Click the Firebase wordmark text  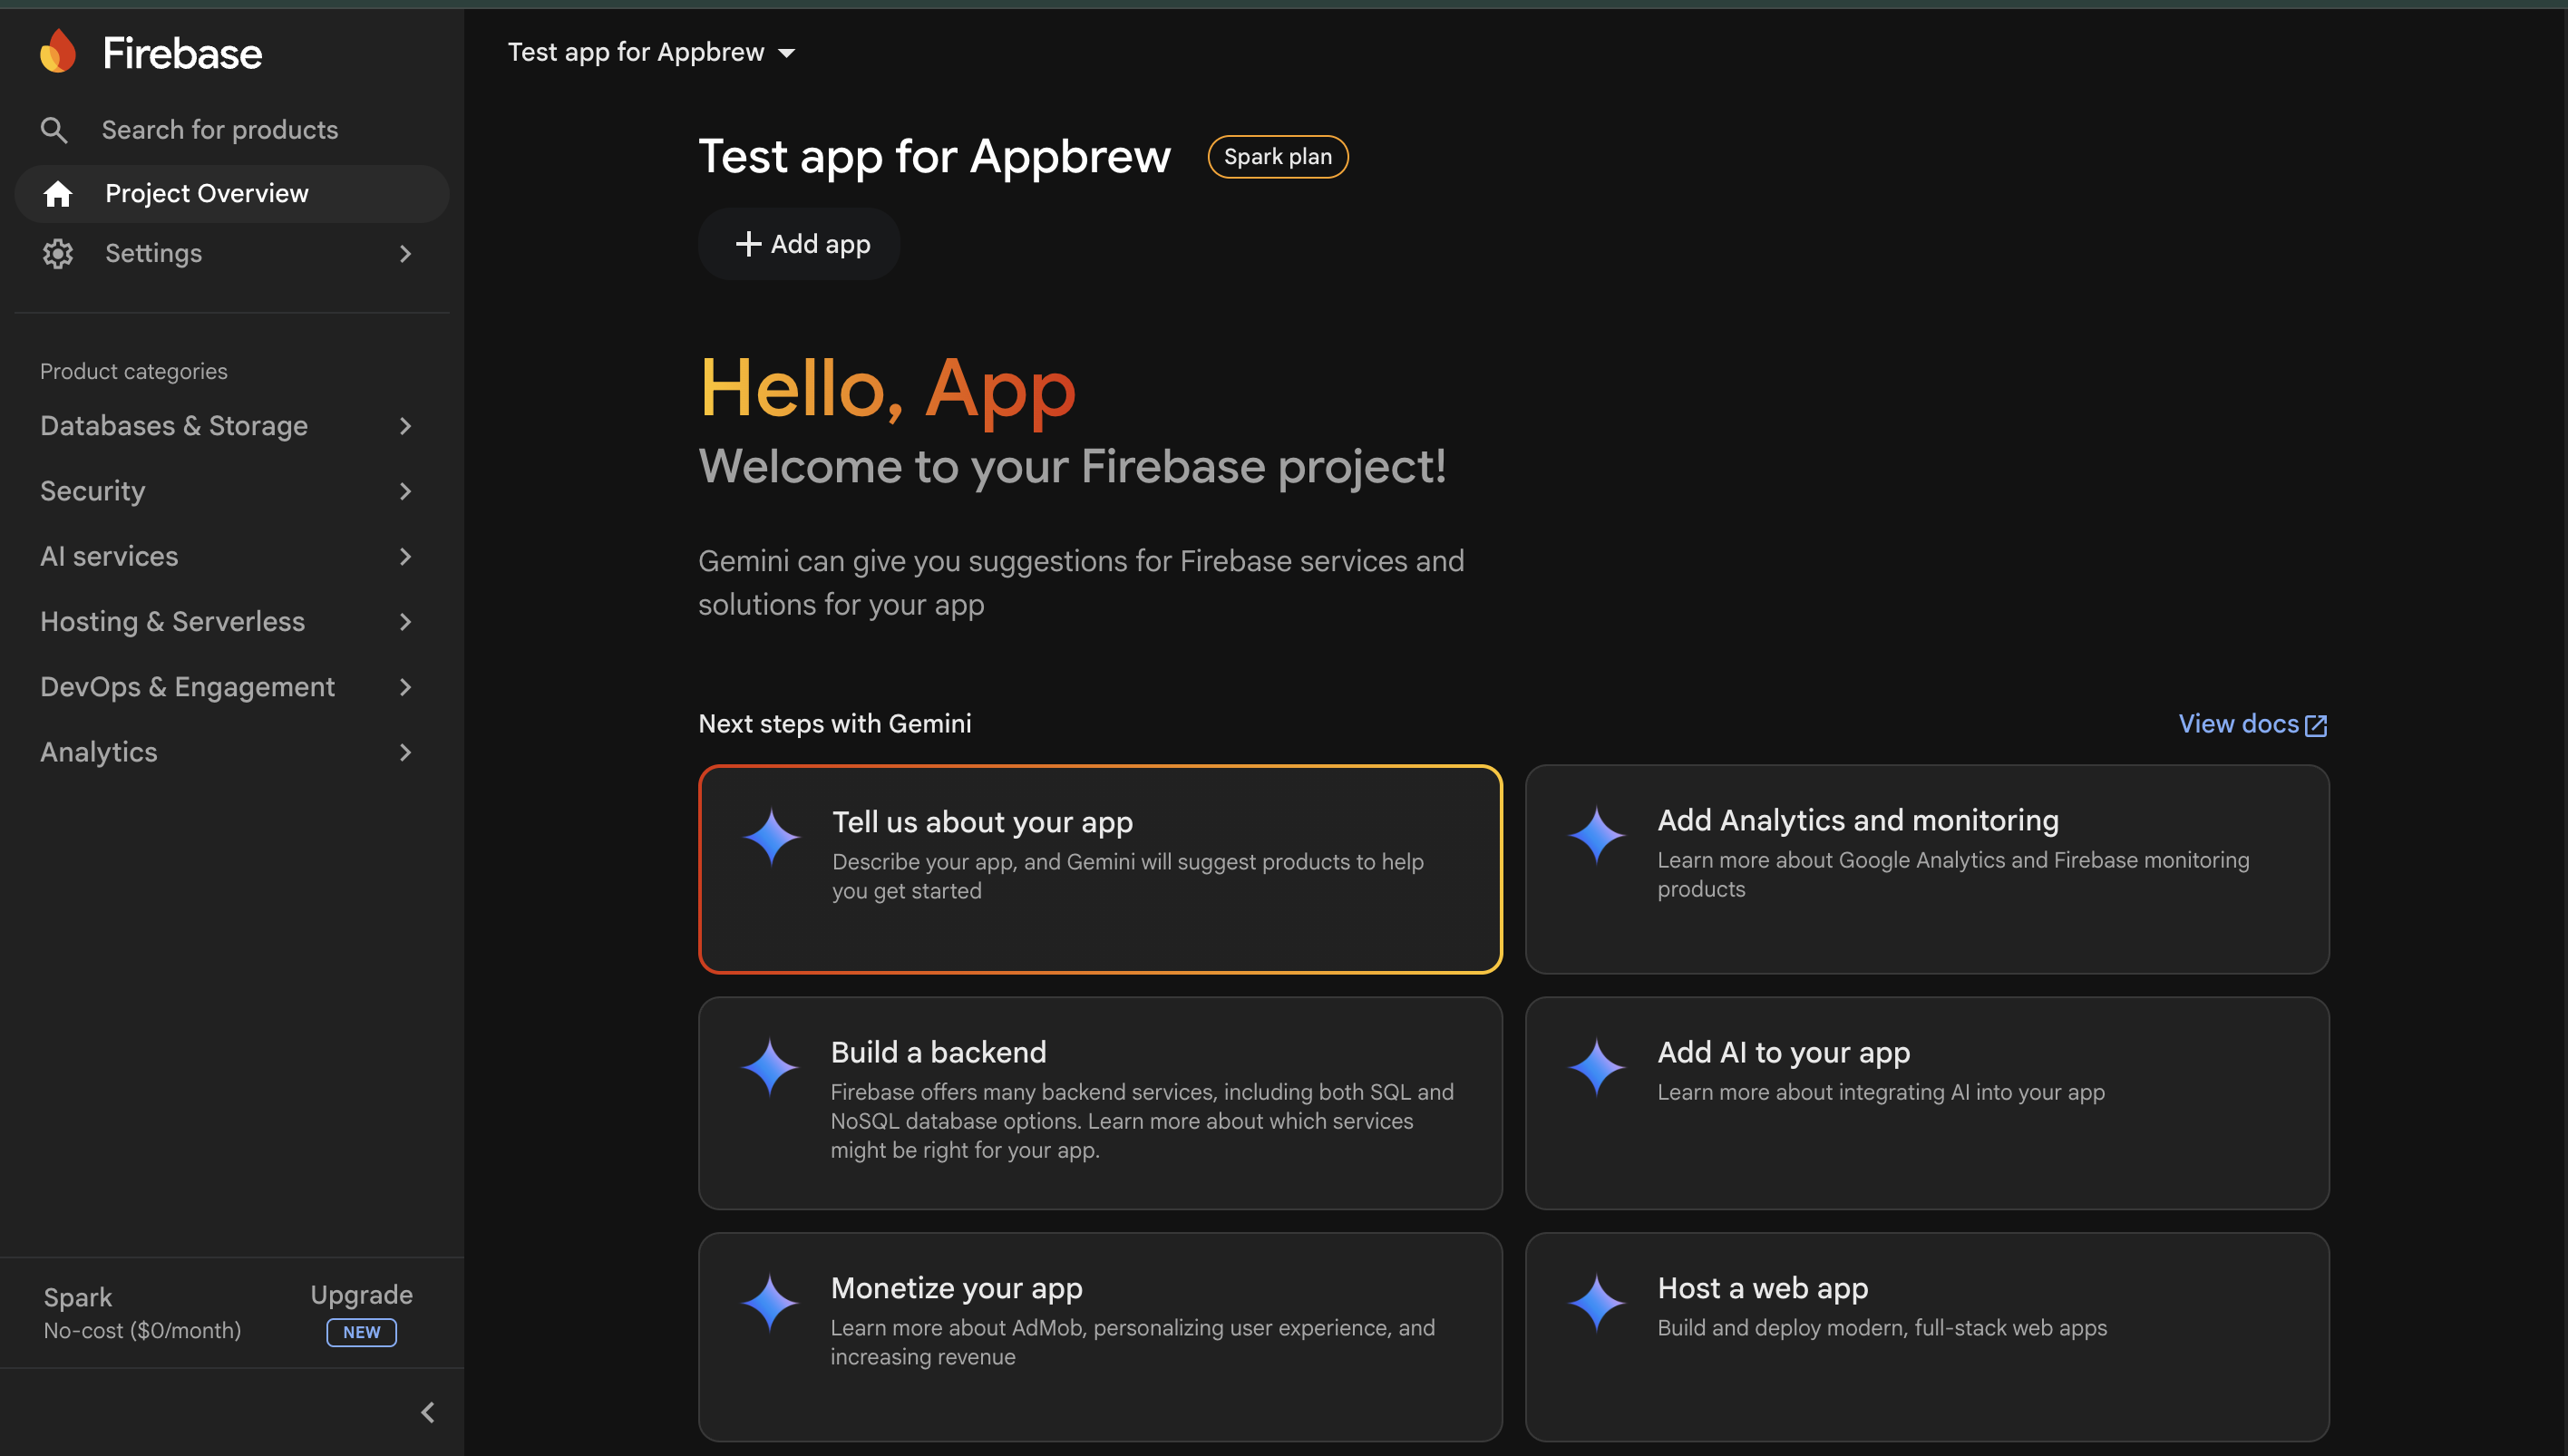click(x=183, y=53)
